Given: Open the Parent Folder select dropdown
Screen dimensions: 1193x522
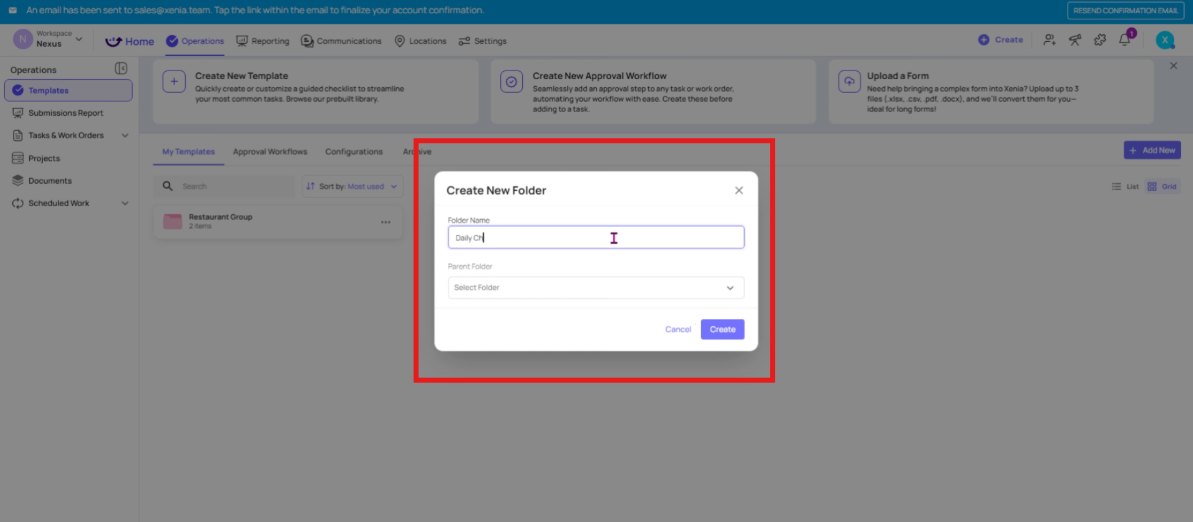Looking at the screenshot, I should (596, 288).
